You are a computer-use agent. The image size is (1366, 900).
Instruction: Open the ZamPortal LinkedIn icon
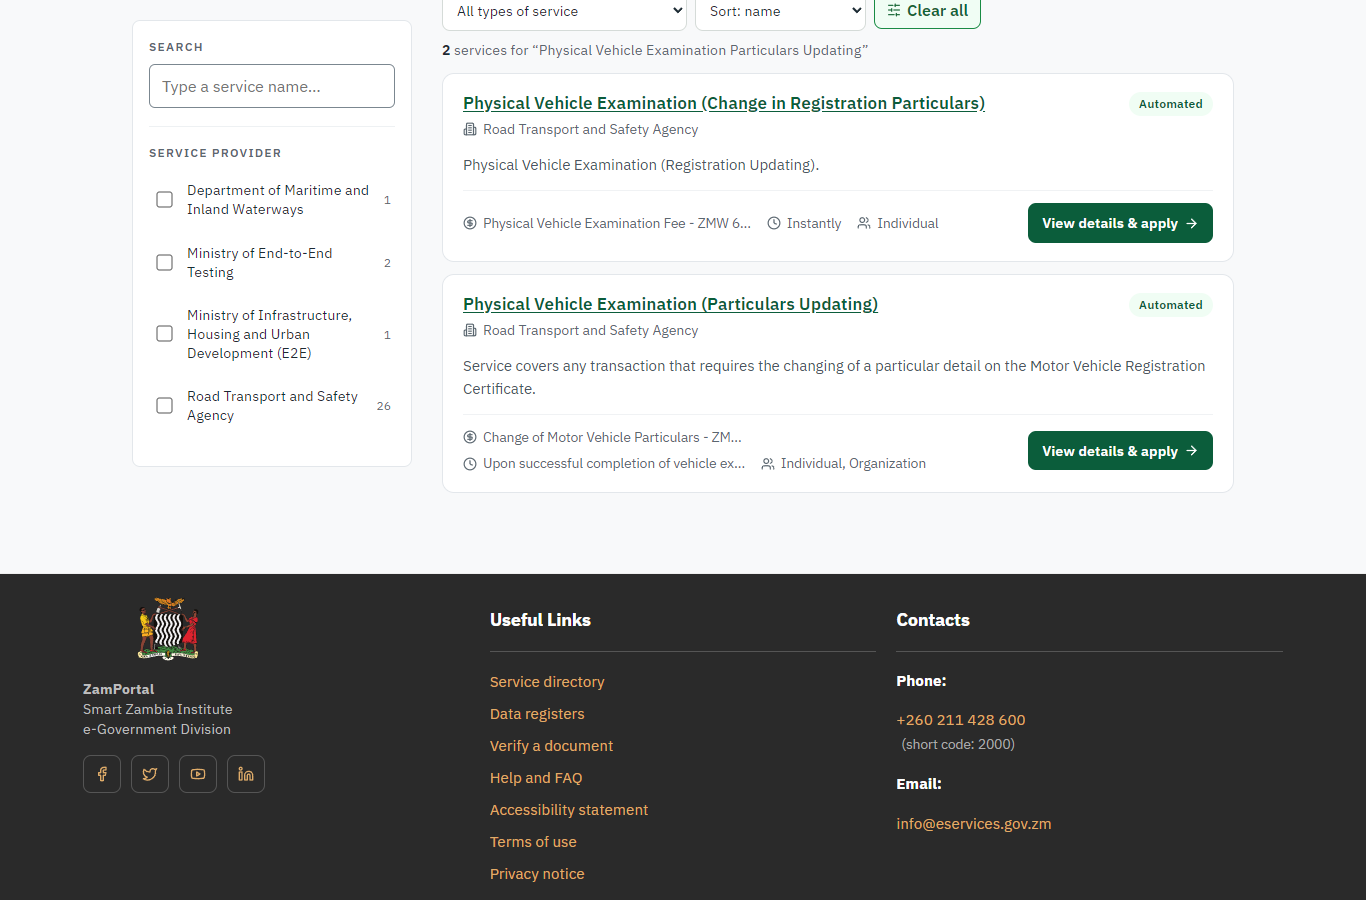point(246,774)
